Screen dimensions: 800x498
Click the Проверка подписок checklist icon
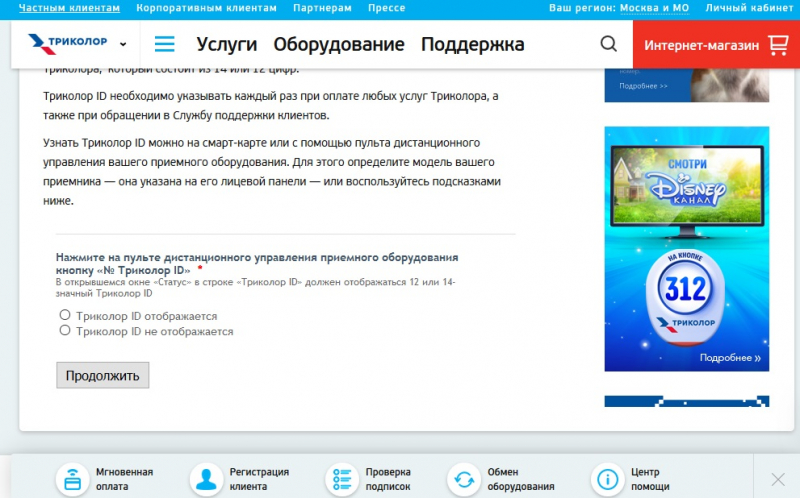pos(341,479)
